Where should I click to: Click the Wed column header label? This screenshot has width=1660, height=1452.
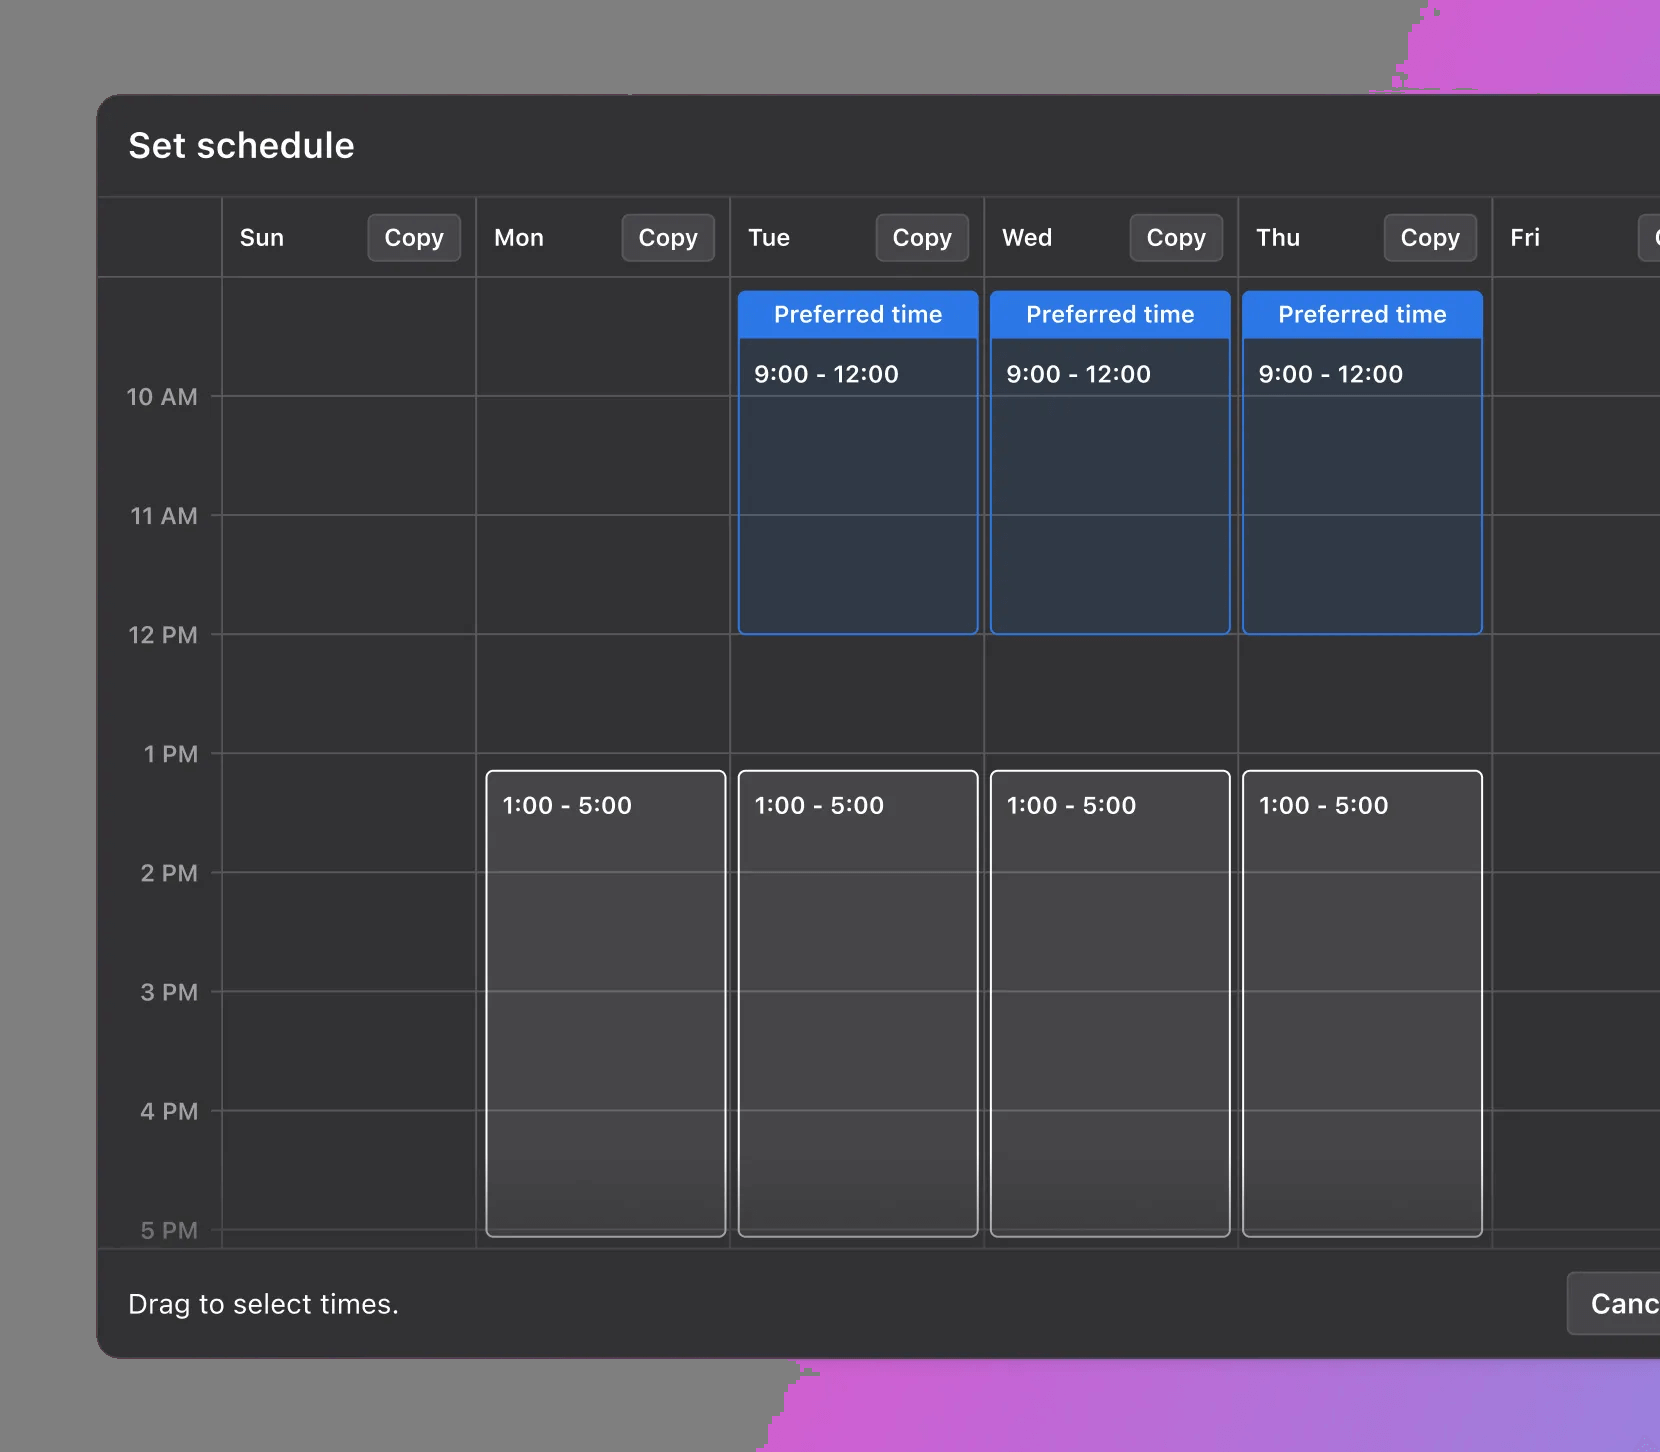click(x=1027, y=238)
